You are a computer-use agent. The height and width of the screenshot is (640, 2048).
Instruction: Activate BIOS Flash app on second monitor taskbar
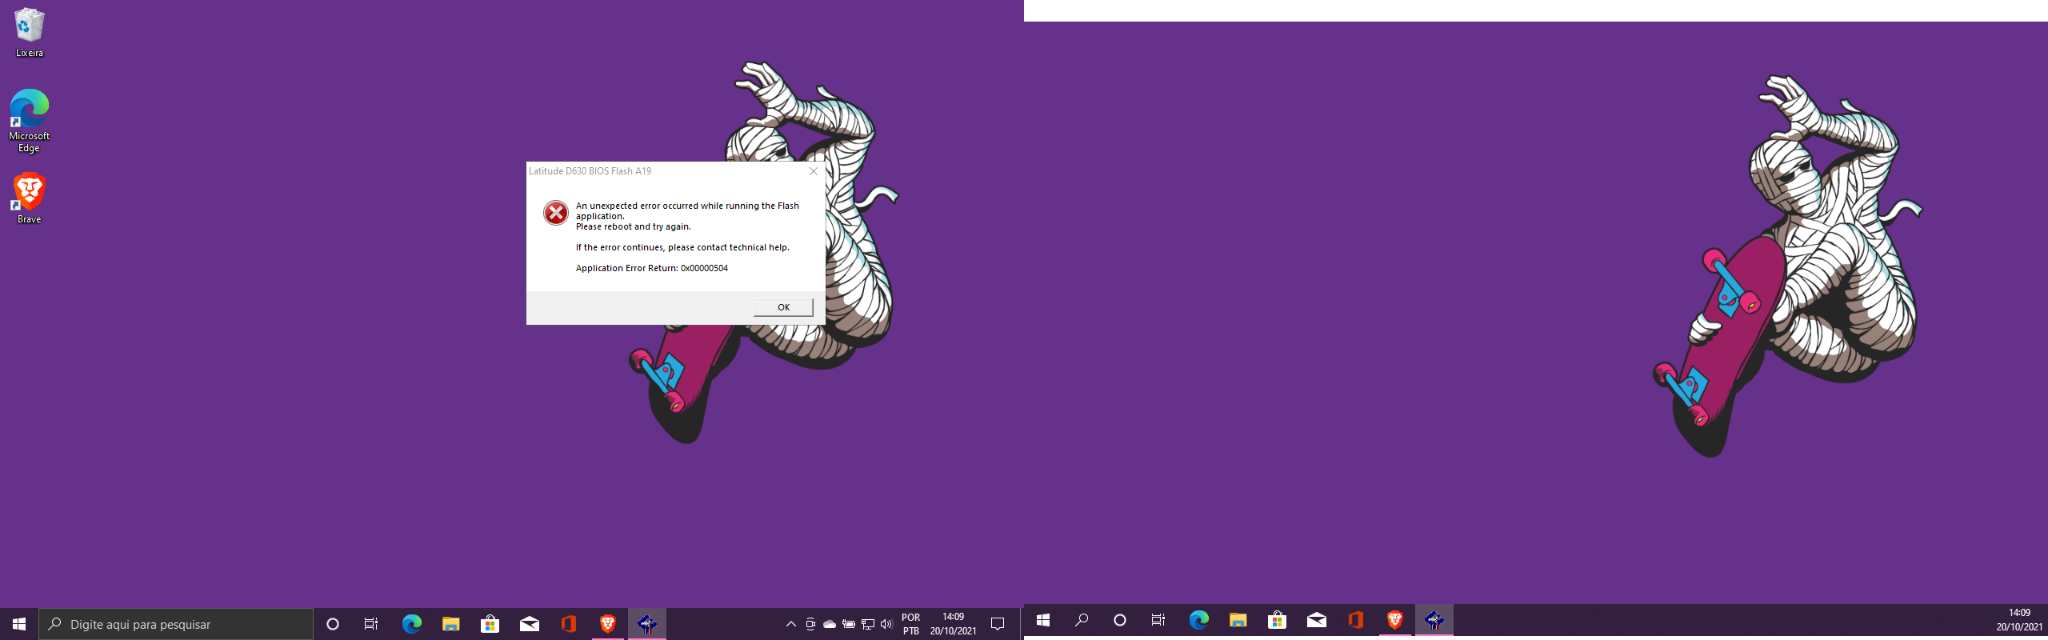[x=1434, y=620]
